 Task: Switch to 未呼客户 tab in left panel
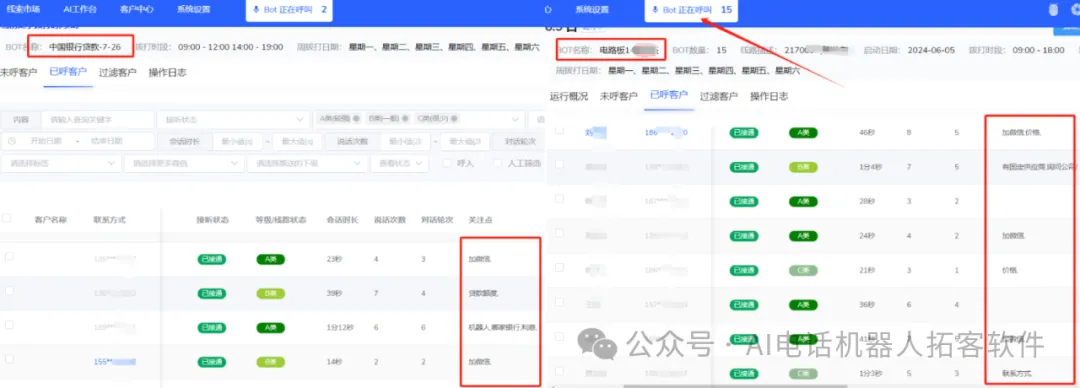pyautogui.click(x=19, y=72)
